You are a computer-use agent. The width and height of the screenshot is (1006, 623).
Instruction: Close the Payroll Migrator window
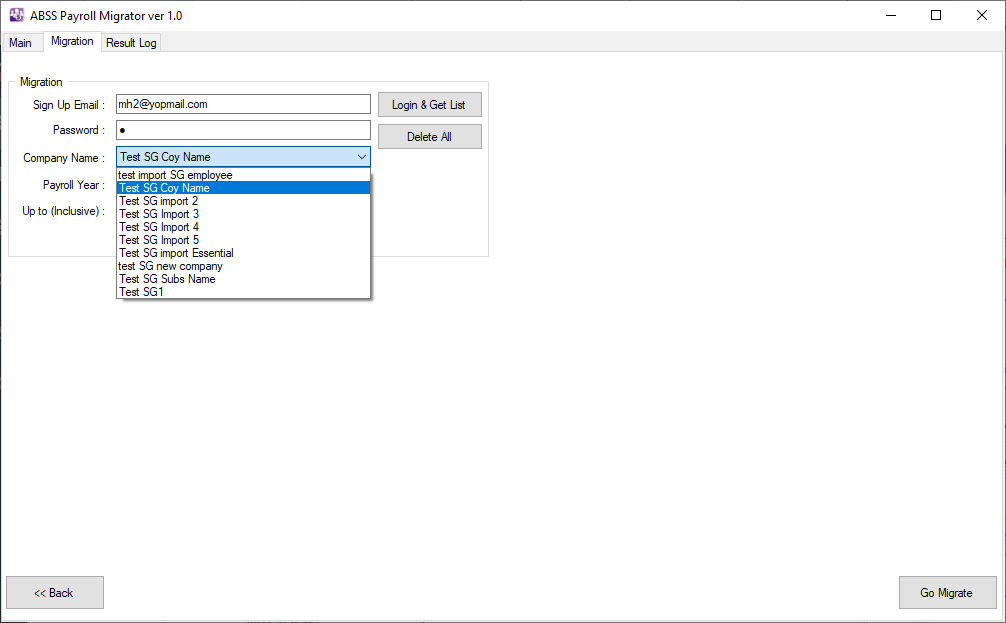coord(982,15)
